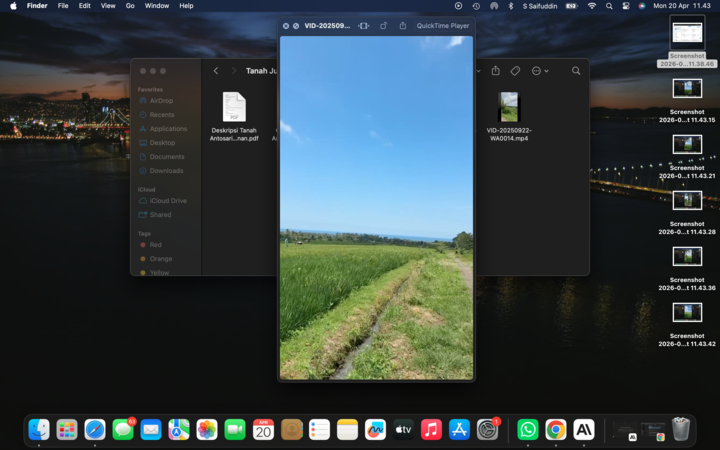This screenshot has height=450, width=720.
Task: Open Apple Music in the Dock
Action: tap(431, 429)
